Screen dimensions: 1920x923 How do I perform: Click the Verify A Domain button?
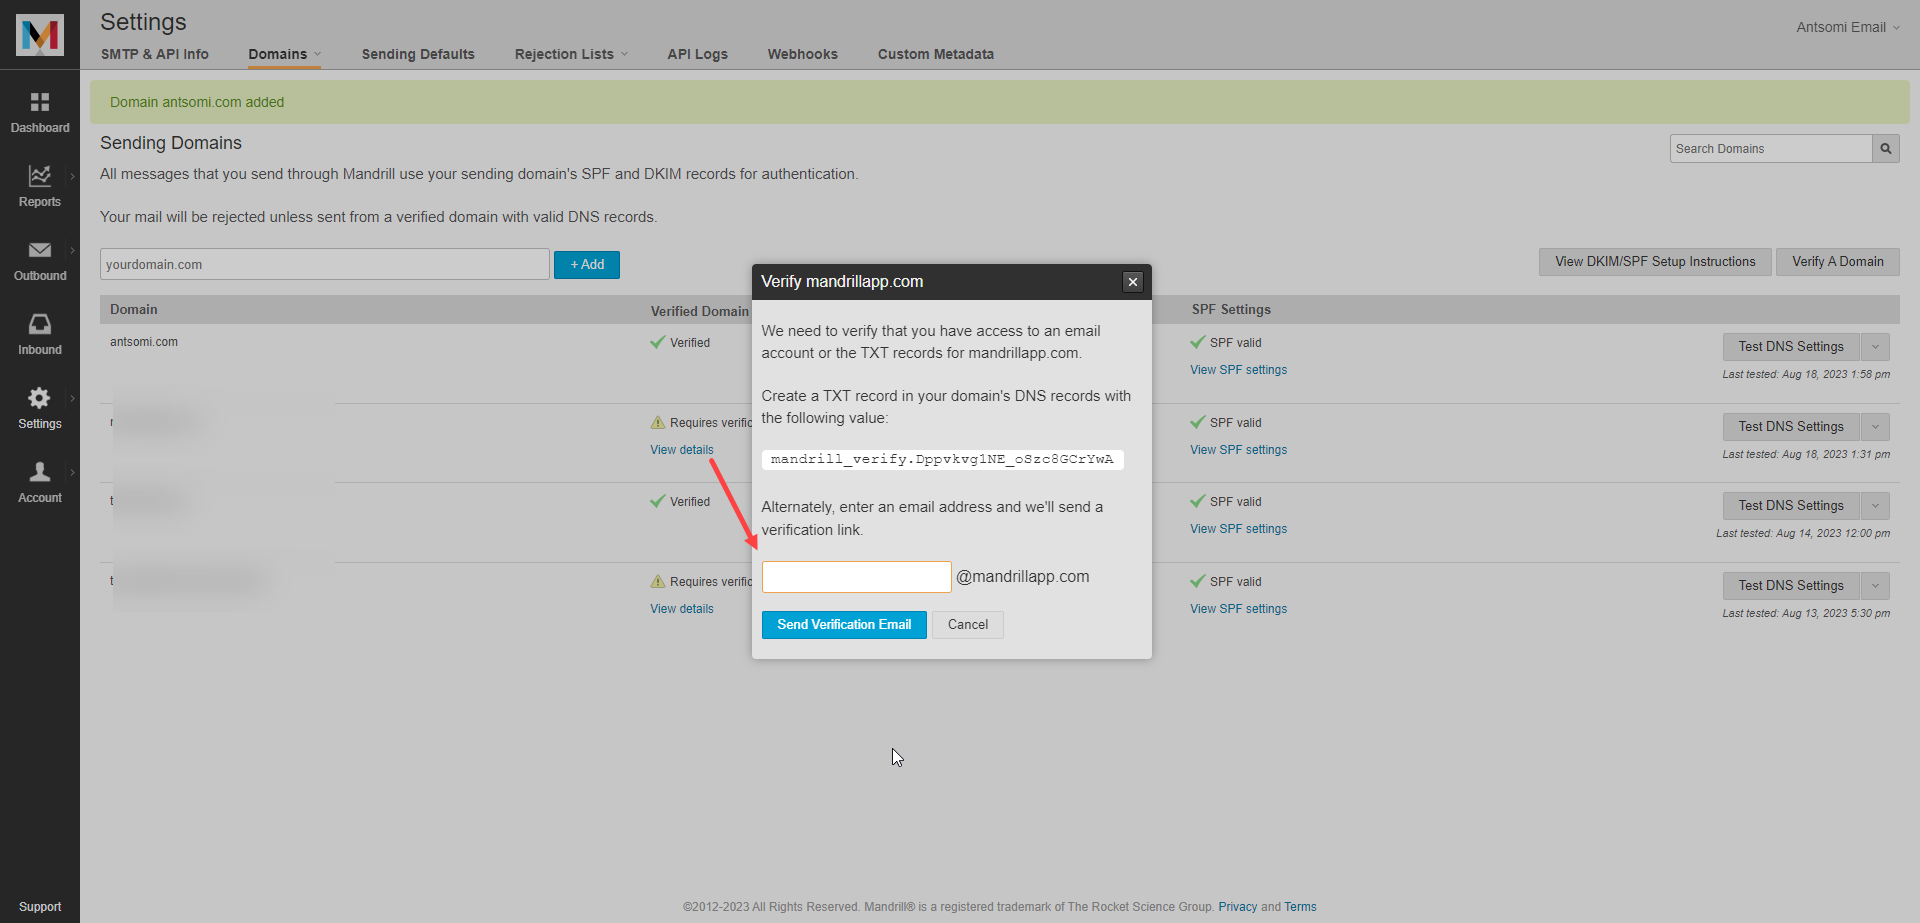[1838, 262]
